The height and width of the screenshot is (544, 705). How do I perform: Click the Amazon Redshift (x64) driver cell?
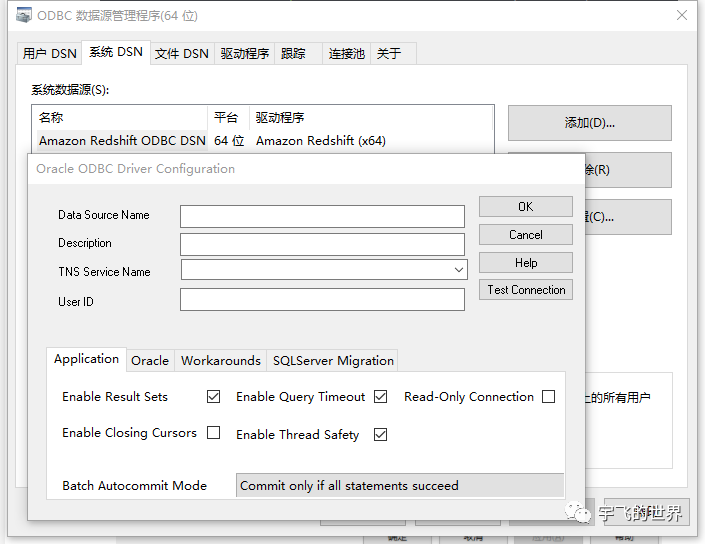tap(321, 141)
